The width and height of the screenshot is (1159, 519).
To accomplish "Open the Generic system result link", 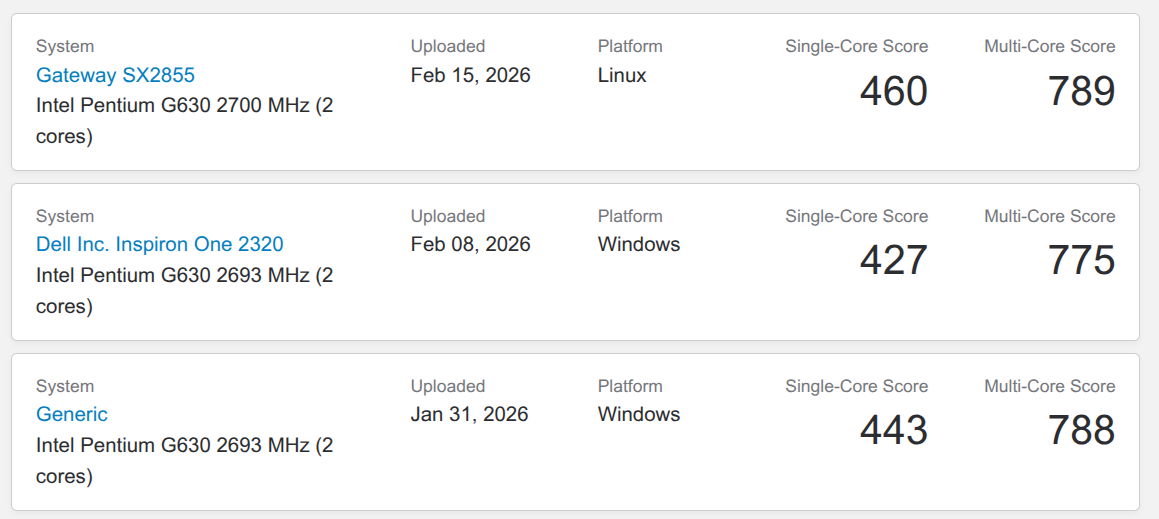I will pos(71,415).
